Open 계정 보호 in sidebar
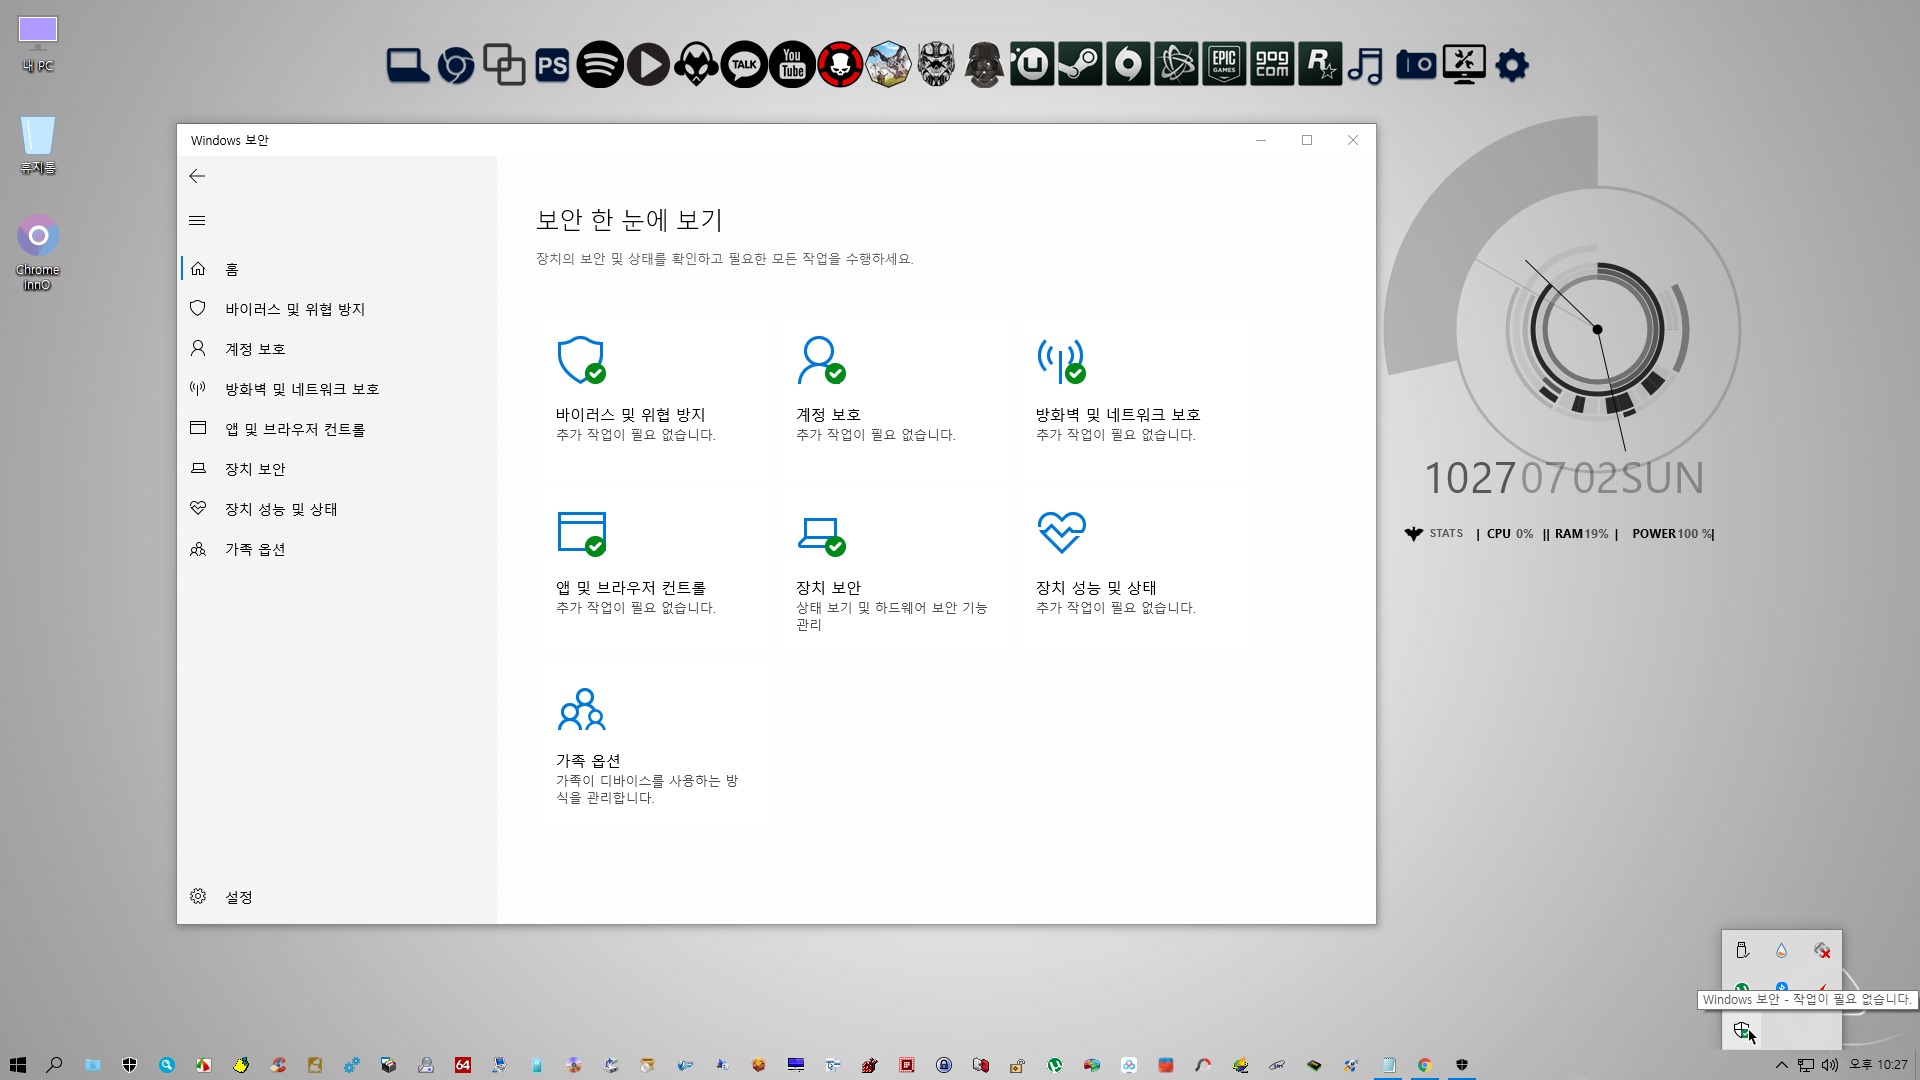This screenshot has width=1920, height=1080. pyautogui.click(x=338, y=349)
